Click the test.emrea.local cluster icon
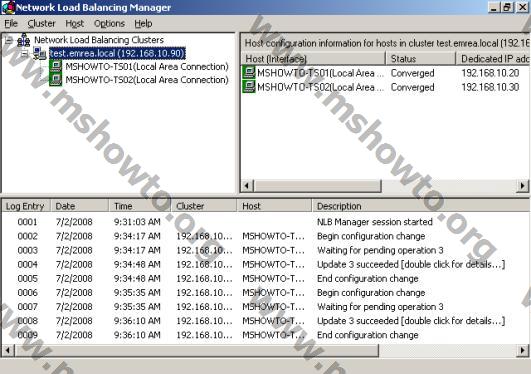The image size is (531, 374). point(40,53)
